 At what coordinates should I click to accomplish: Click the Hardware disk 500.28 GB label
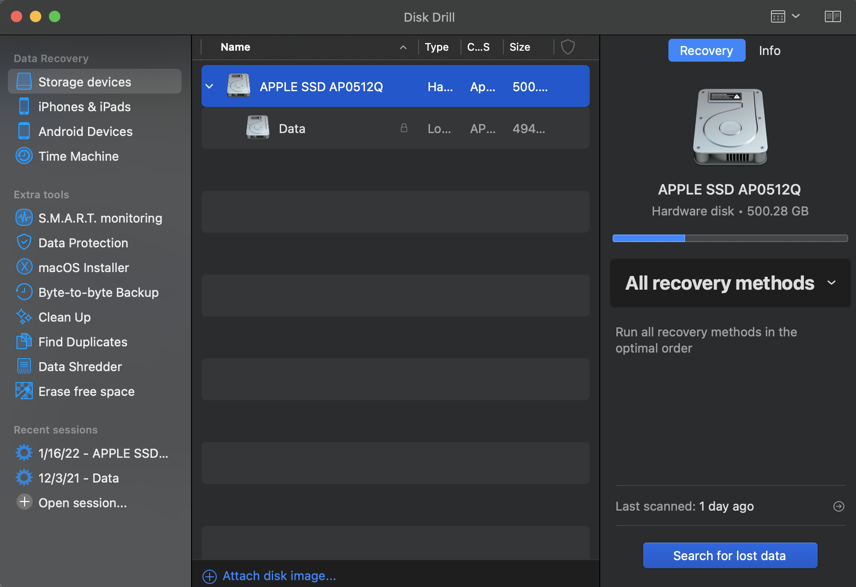tap(730, 211)
